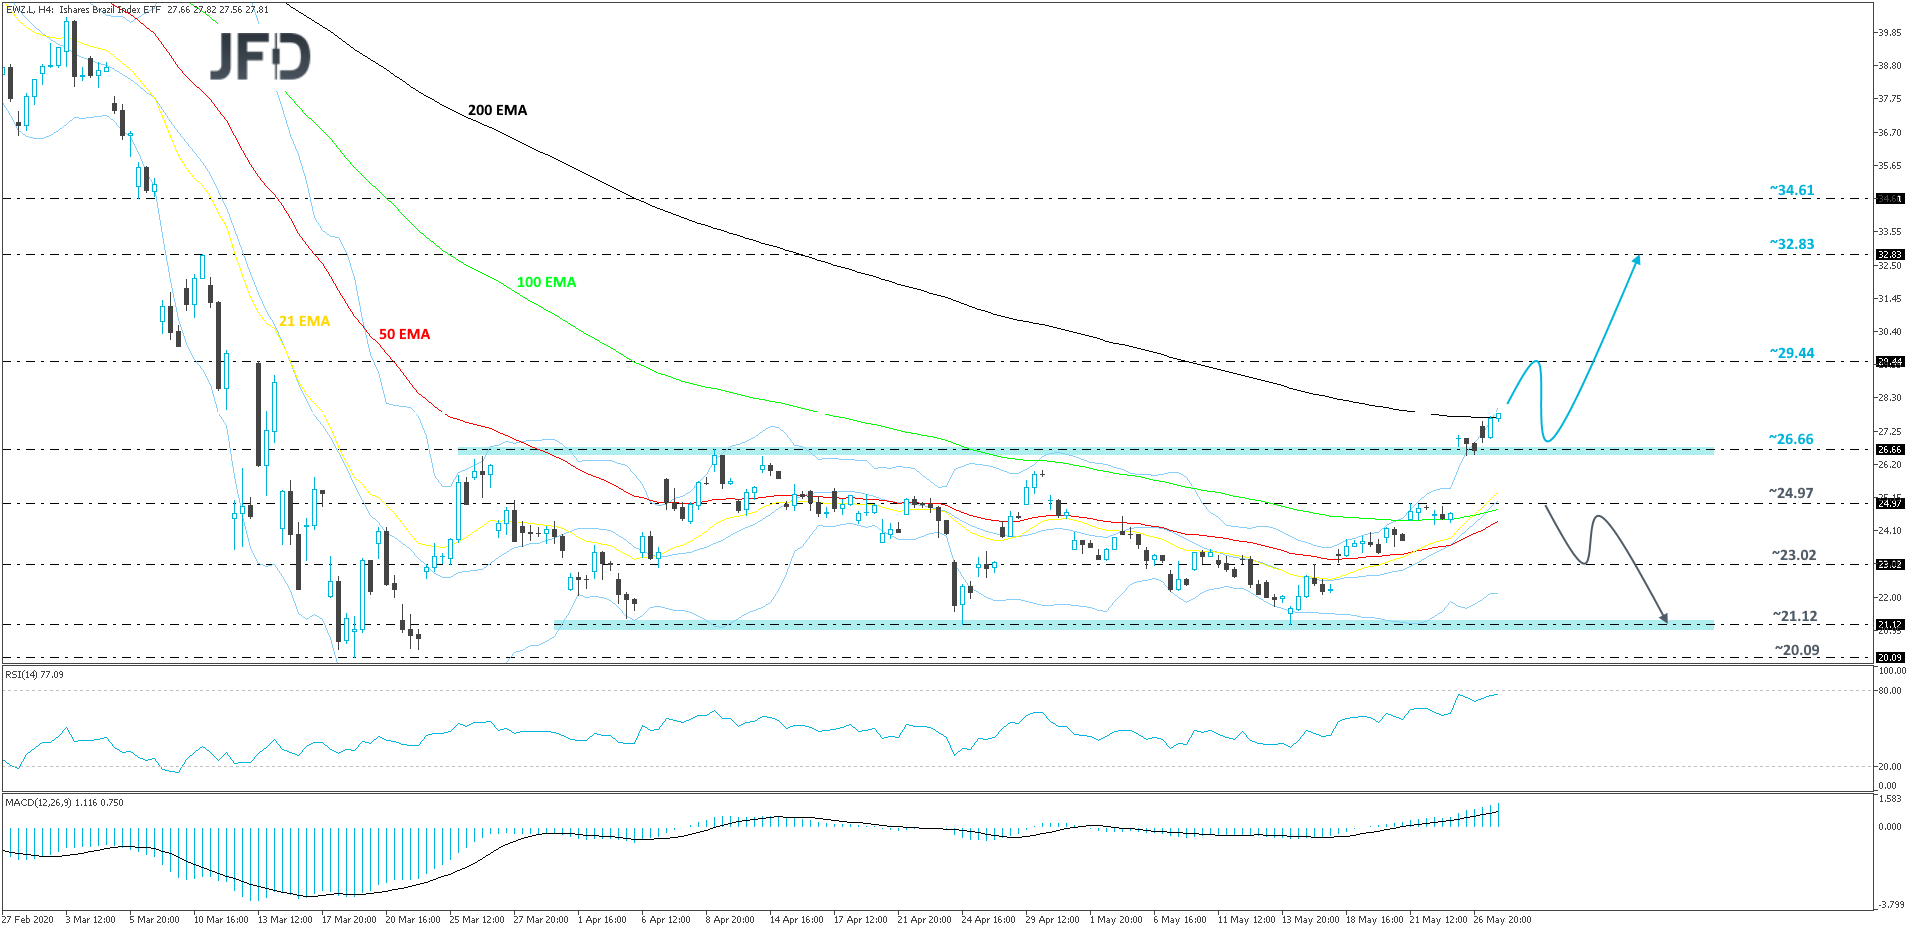Click the black 23.02 price-axis tag

coord(1889,565)
